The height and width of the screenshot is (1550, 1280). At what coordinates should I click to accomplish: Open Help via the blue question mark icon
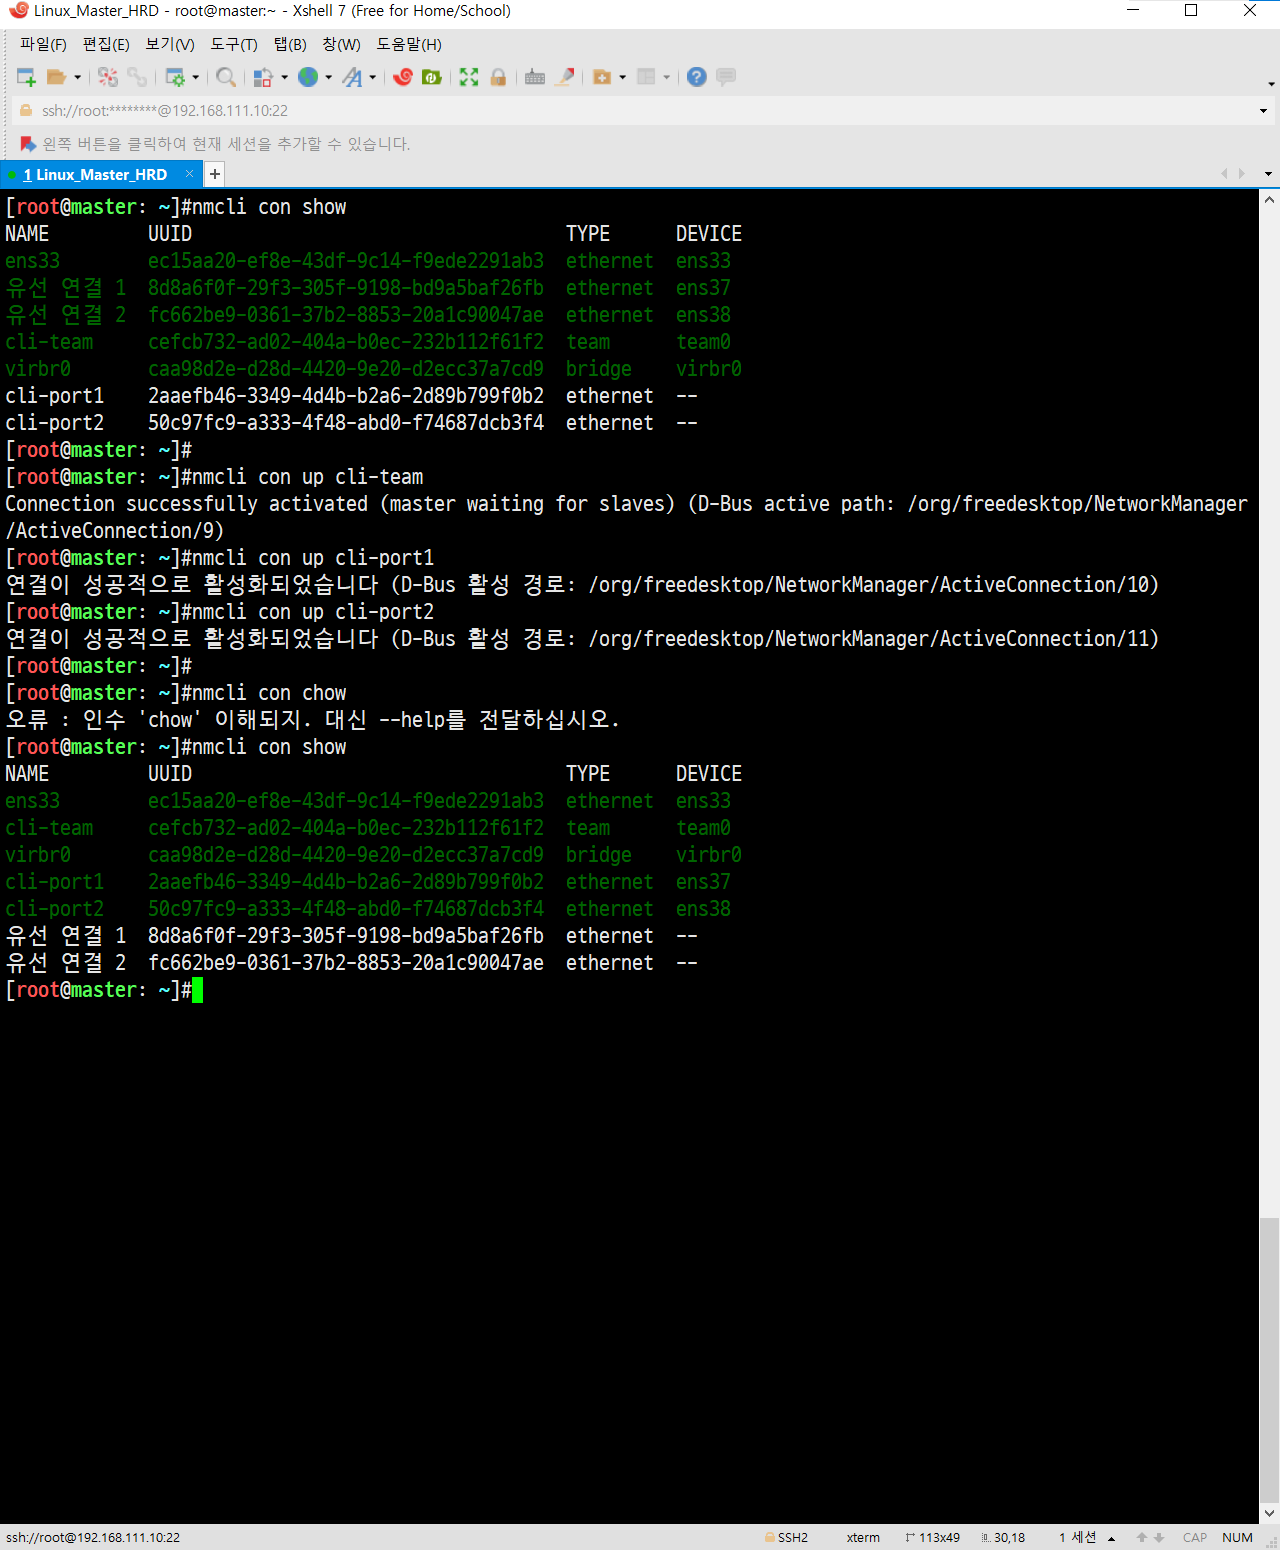click(697, 77)
